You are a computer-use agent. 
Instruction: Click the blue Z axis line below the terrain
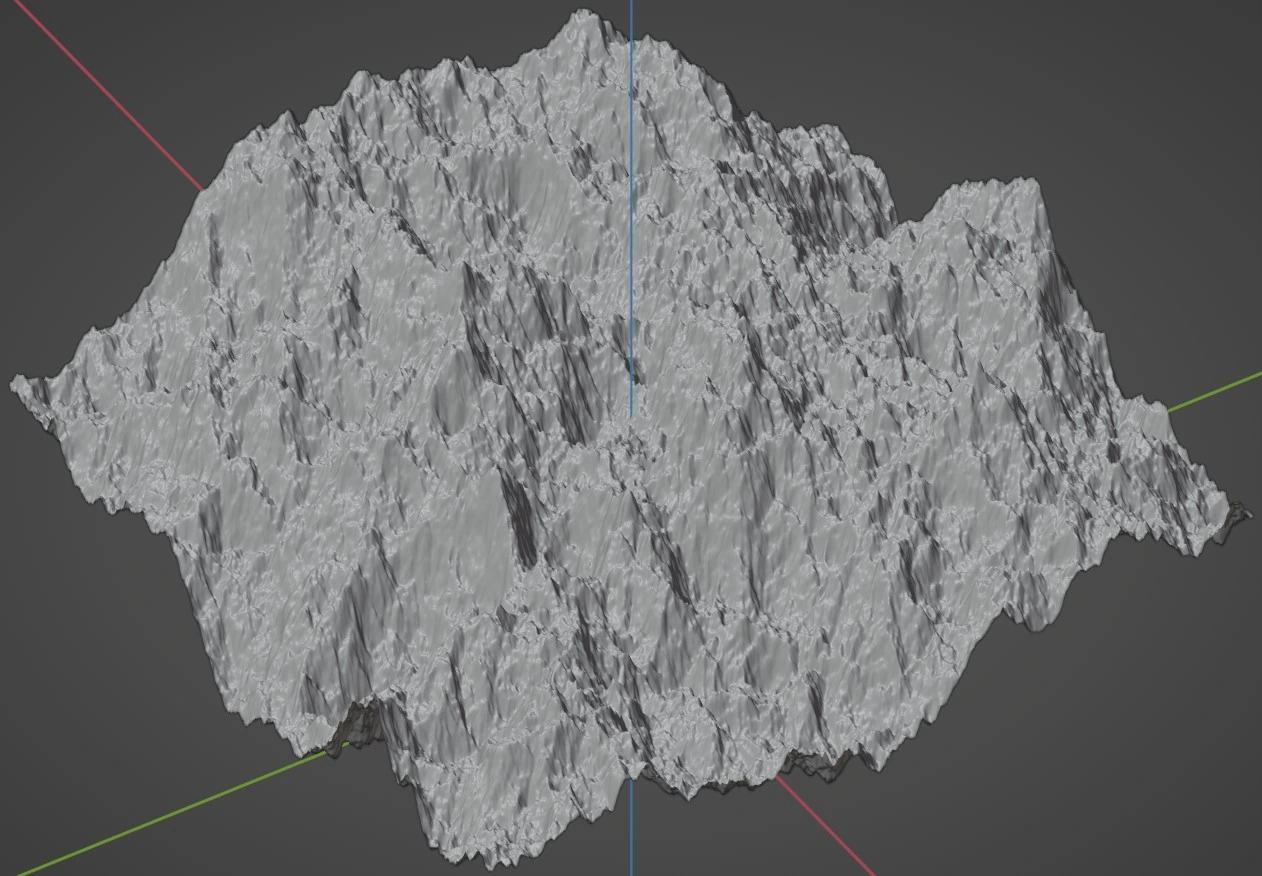point(631,830)
